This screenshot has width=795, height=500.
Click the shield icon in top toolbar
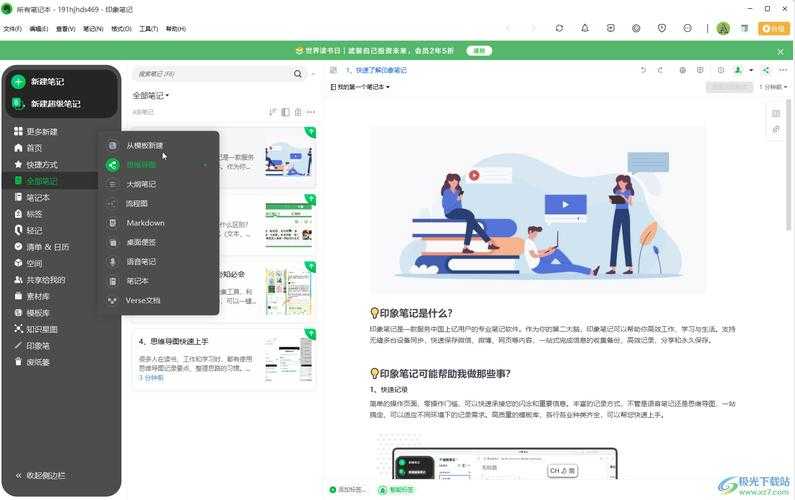click(x=662, y=28)
